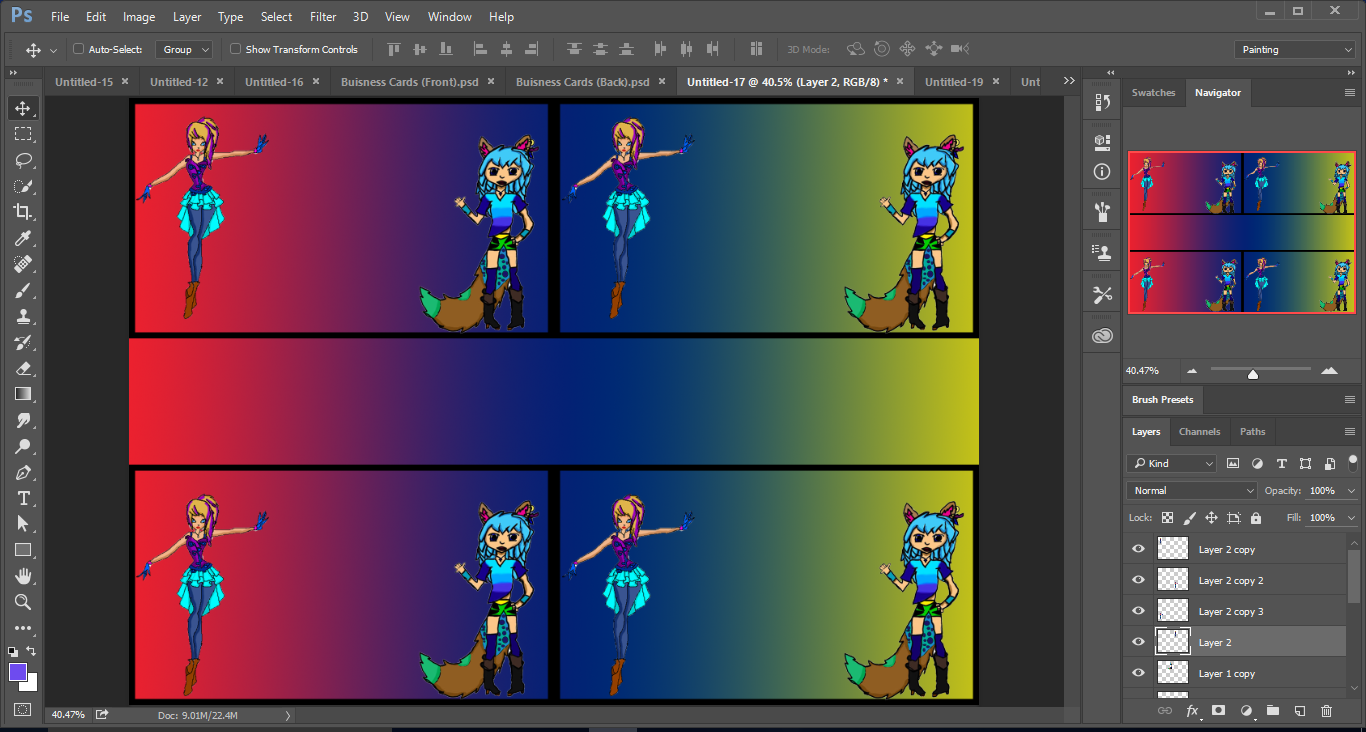Screen dimensions: 1366x732
Task: Click the Navigator zoom percentage field
Action: click(1144, 370)
